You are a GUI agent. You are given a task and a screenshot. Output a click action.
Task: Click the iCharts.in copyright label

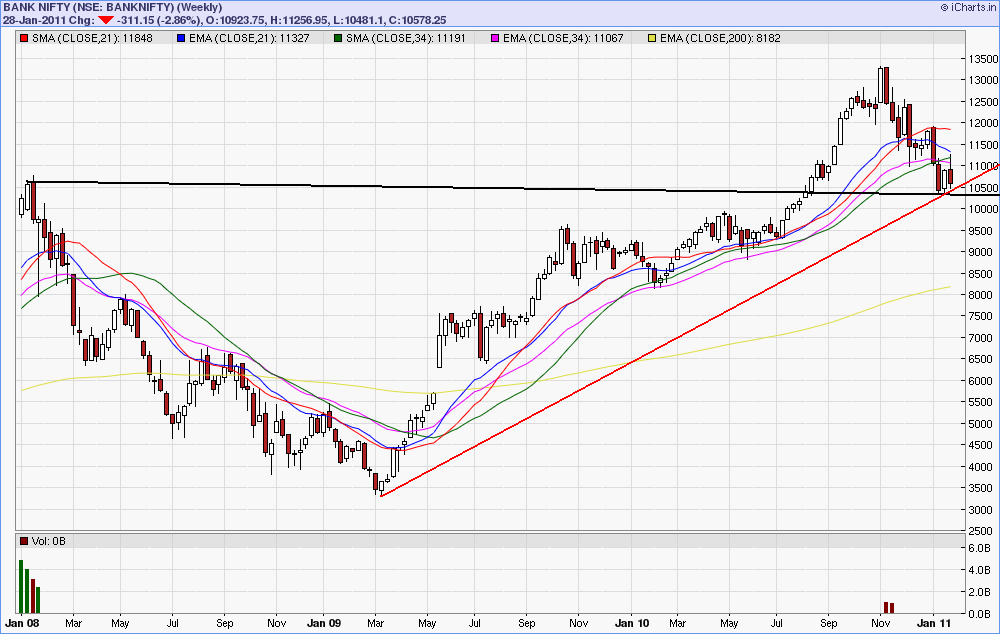point(969,7)
